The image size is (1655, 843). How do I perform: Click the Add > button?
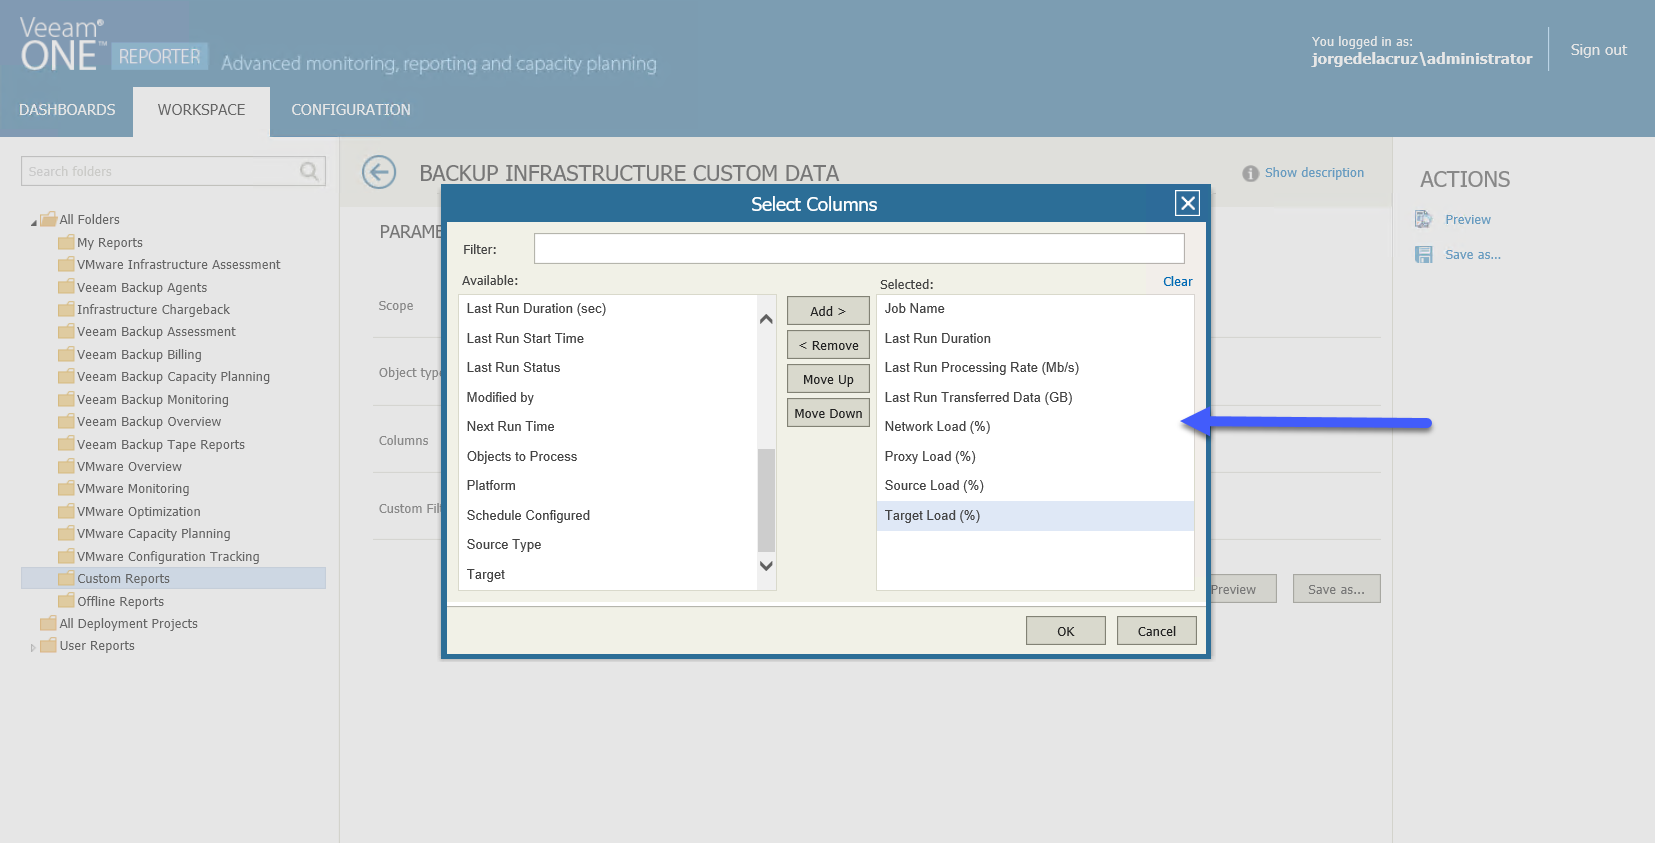(x=828, y=311)
